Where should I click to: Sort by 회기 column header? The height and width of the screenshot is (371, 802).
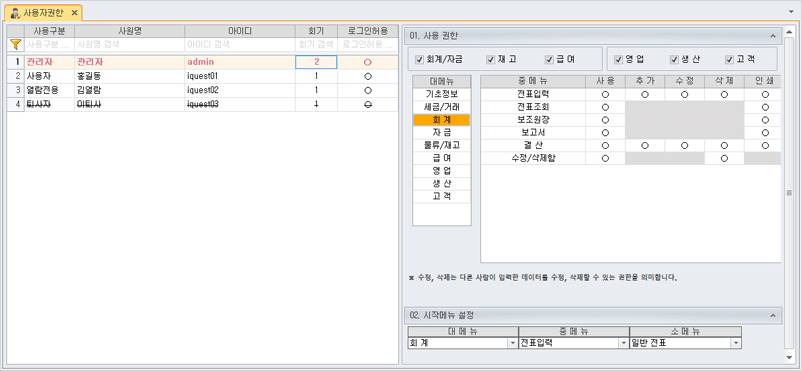click(316, 31)
